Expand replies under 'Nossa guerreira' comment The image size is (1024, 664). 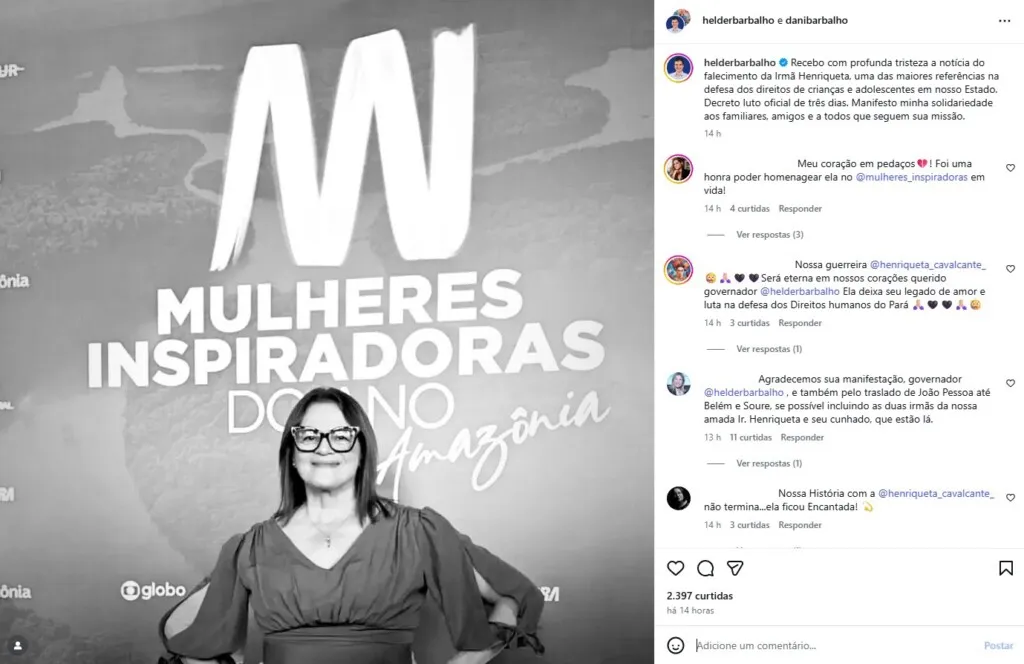(769, 349)
